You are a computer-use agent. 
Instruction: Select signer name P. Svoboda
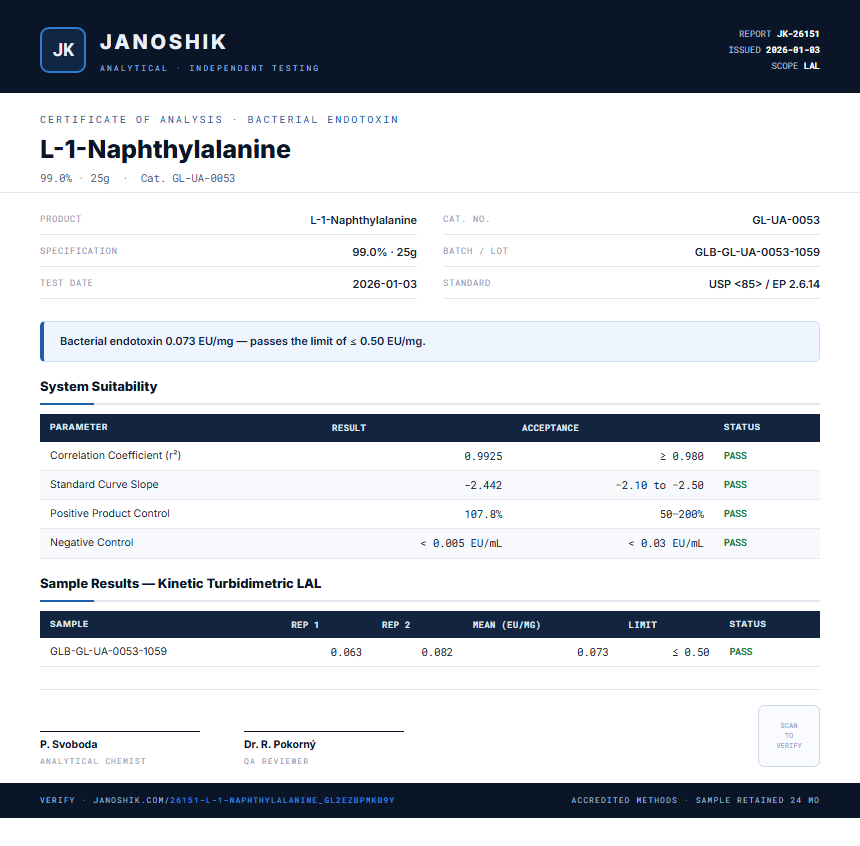[69, 745]
